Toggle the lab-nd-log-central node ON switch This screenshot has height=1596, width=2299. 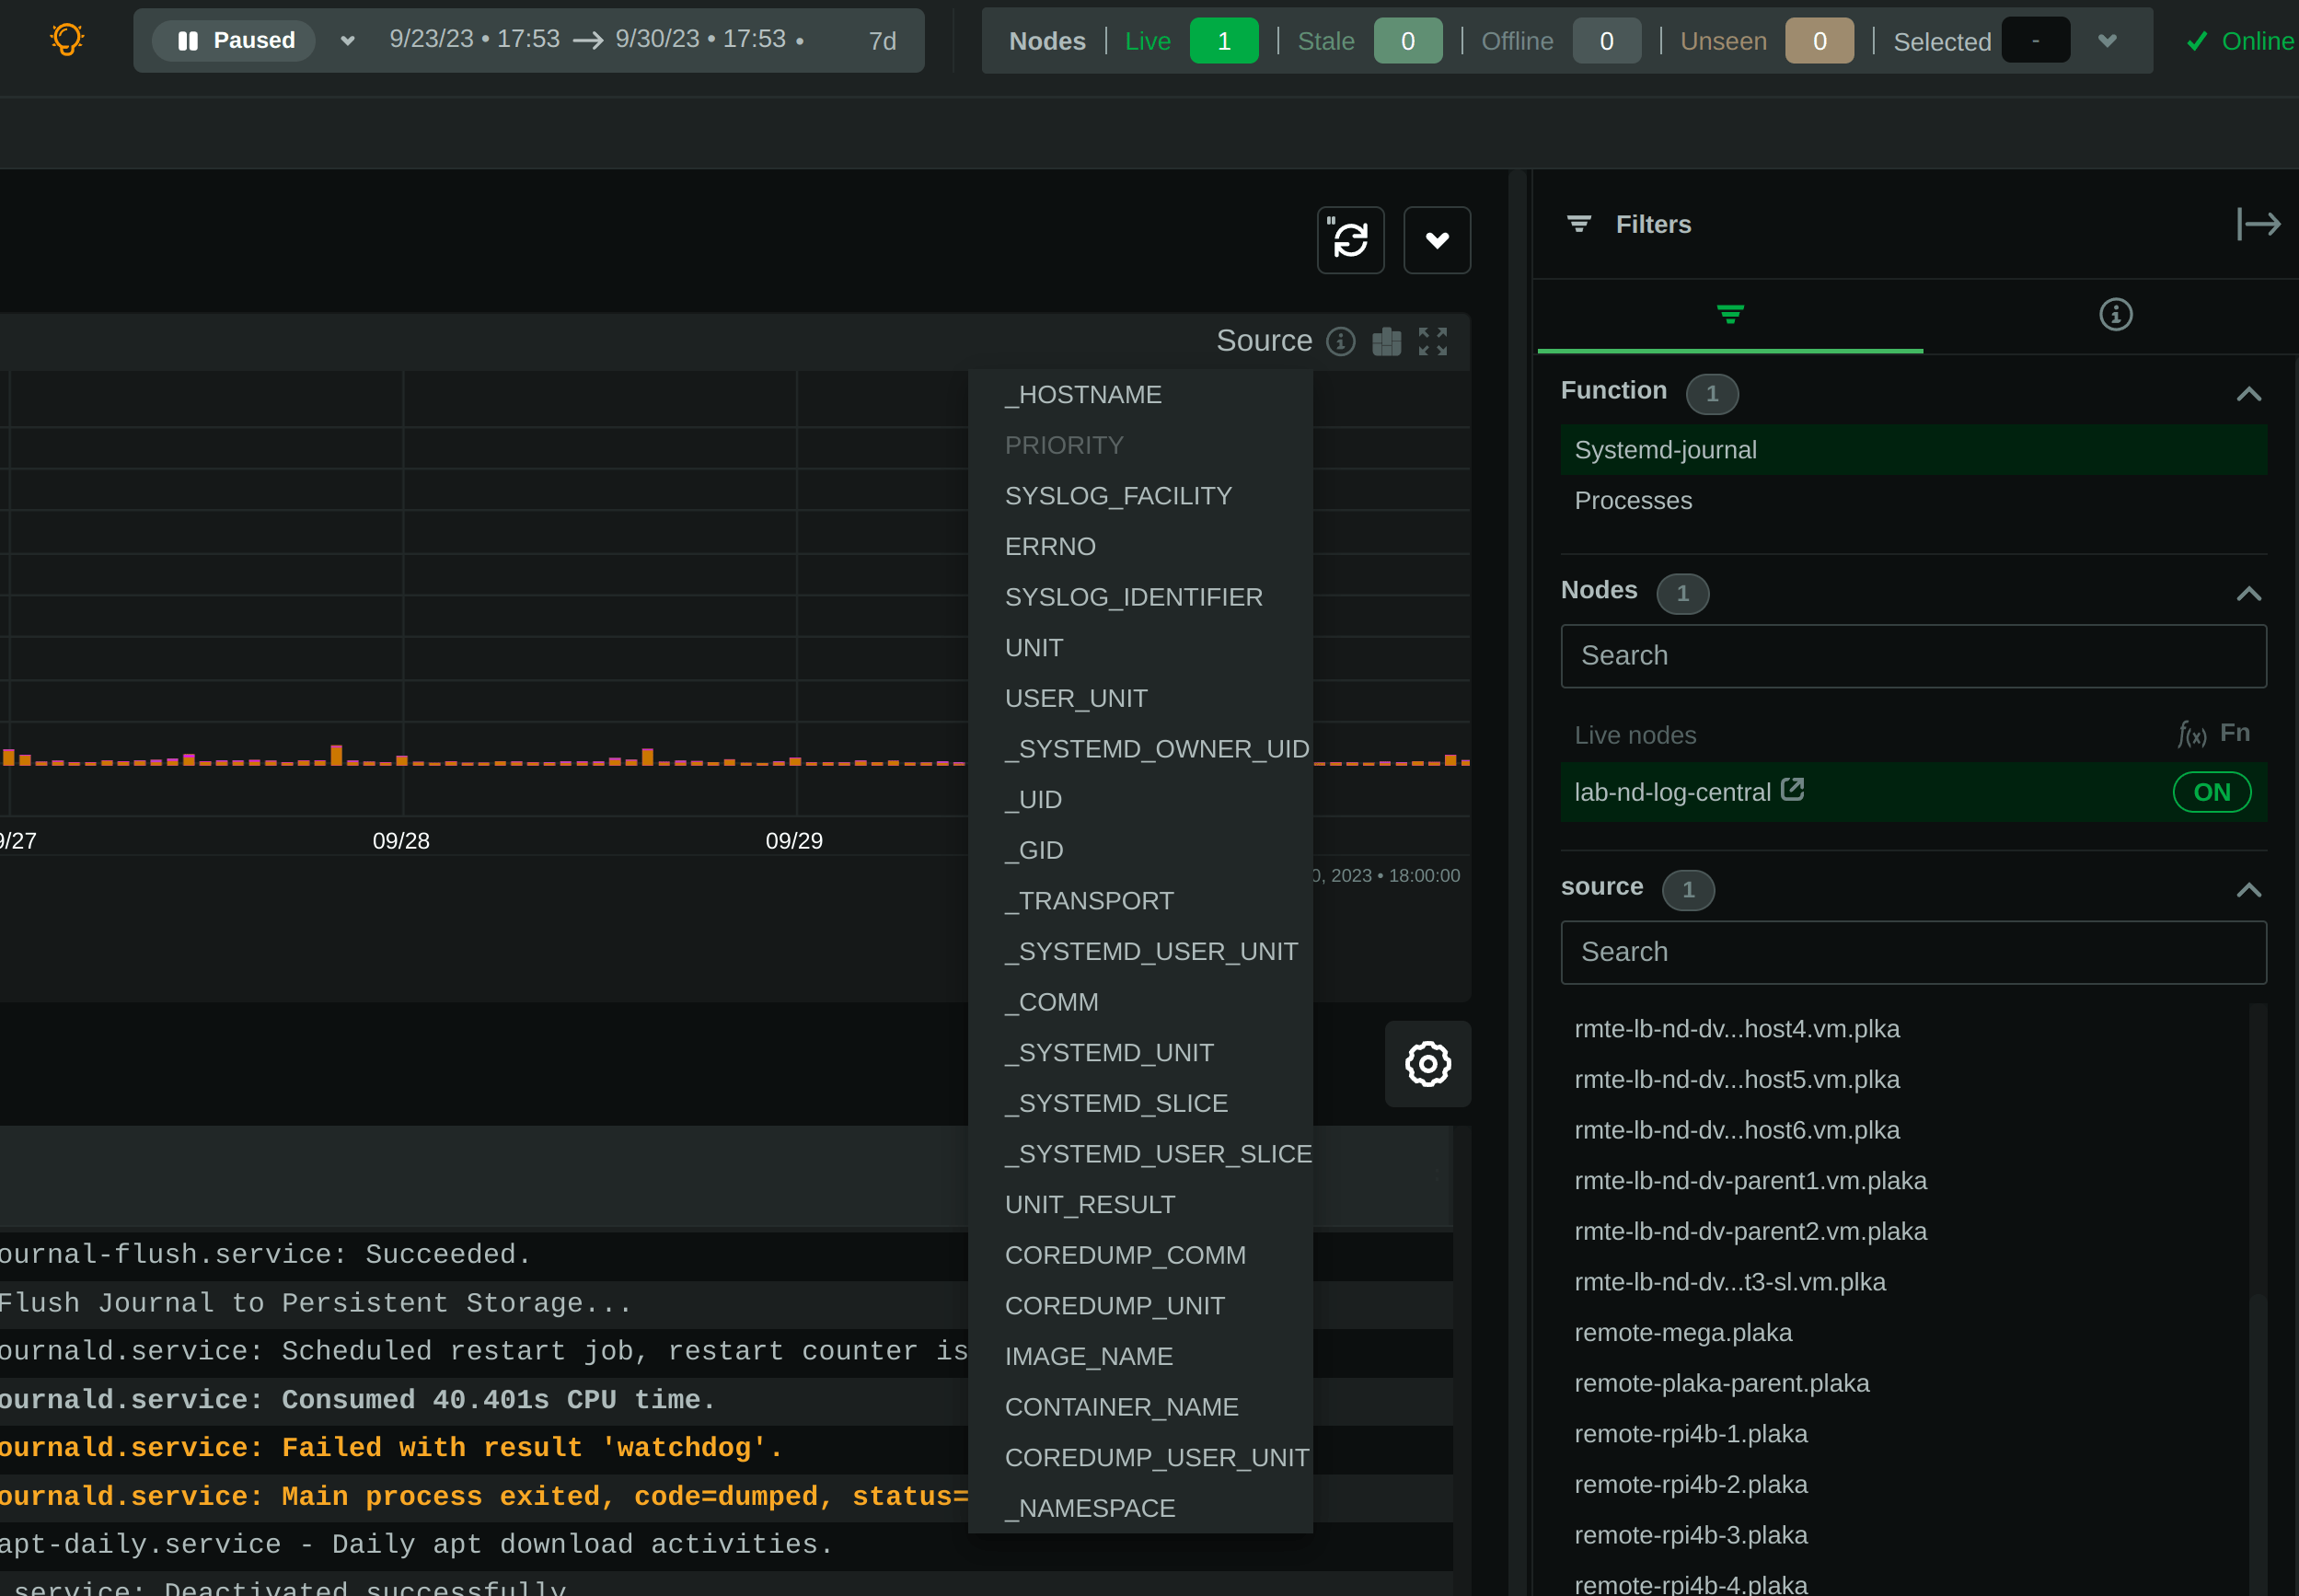pyautogui.click(x=2212, y=791)
